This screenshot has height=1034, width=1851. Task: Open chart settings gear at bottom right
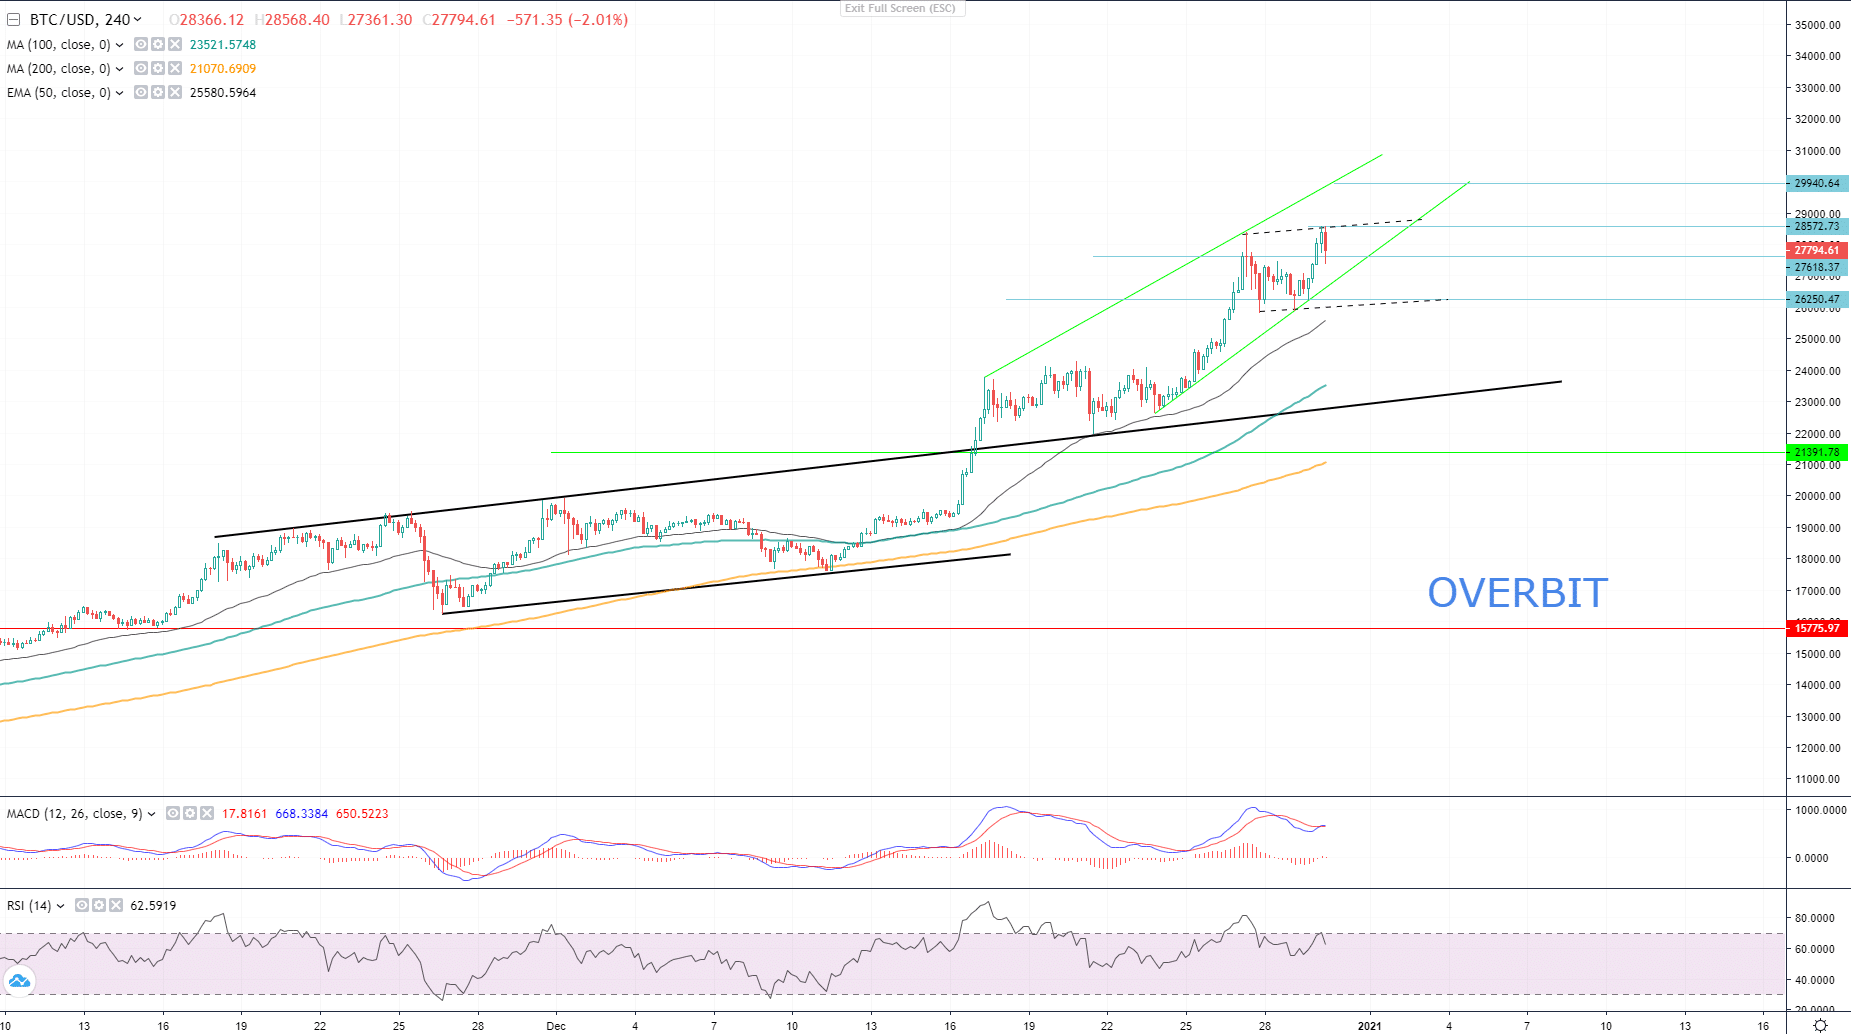tap(1820, 1025)
